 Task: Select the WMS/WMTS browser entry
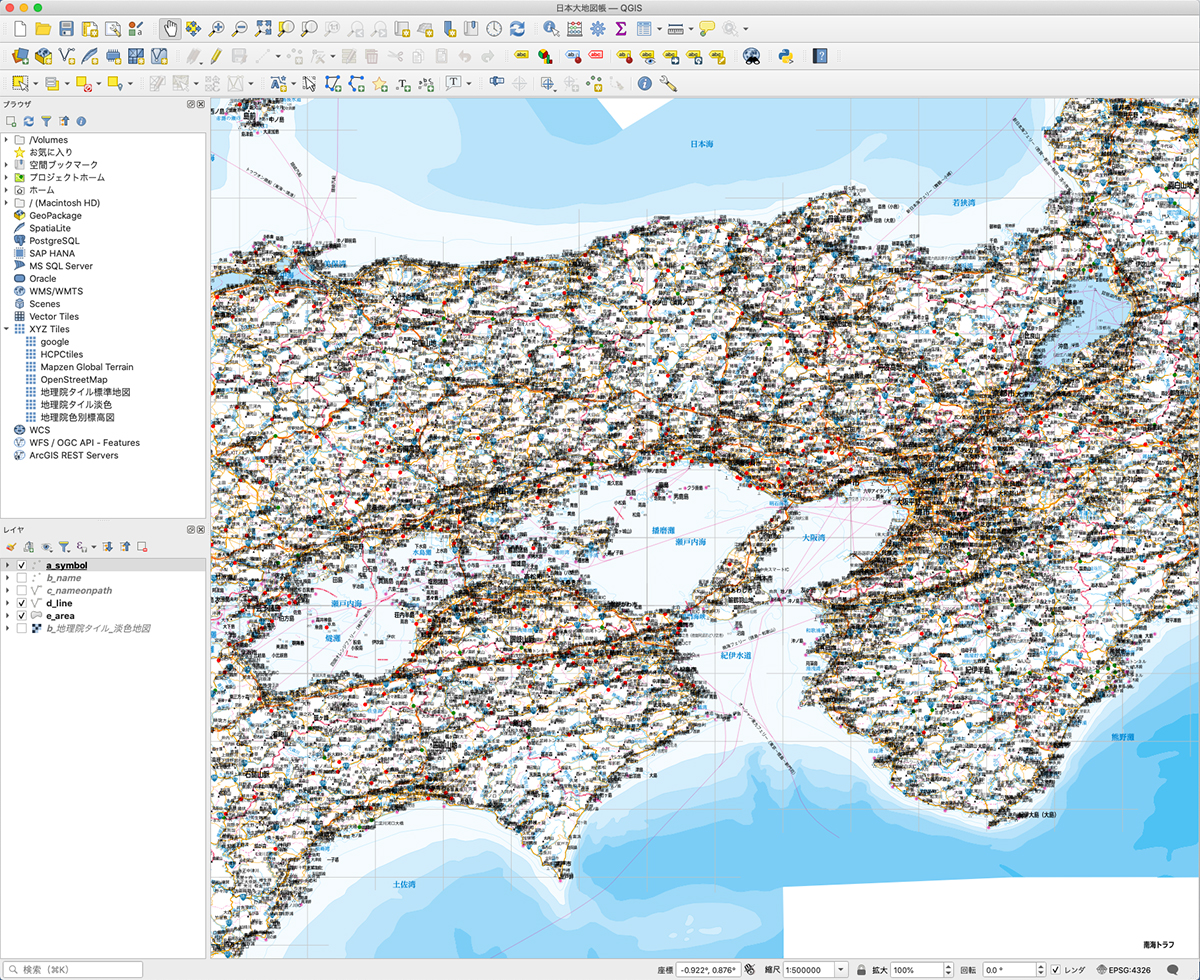point(56,291)
